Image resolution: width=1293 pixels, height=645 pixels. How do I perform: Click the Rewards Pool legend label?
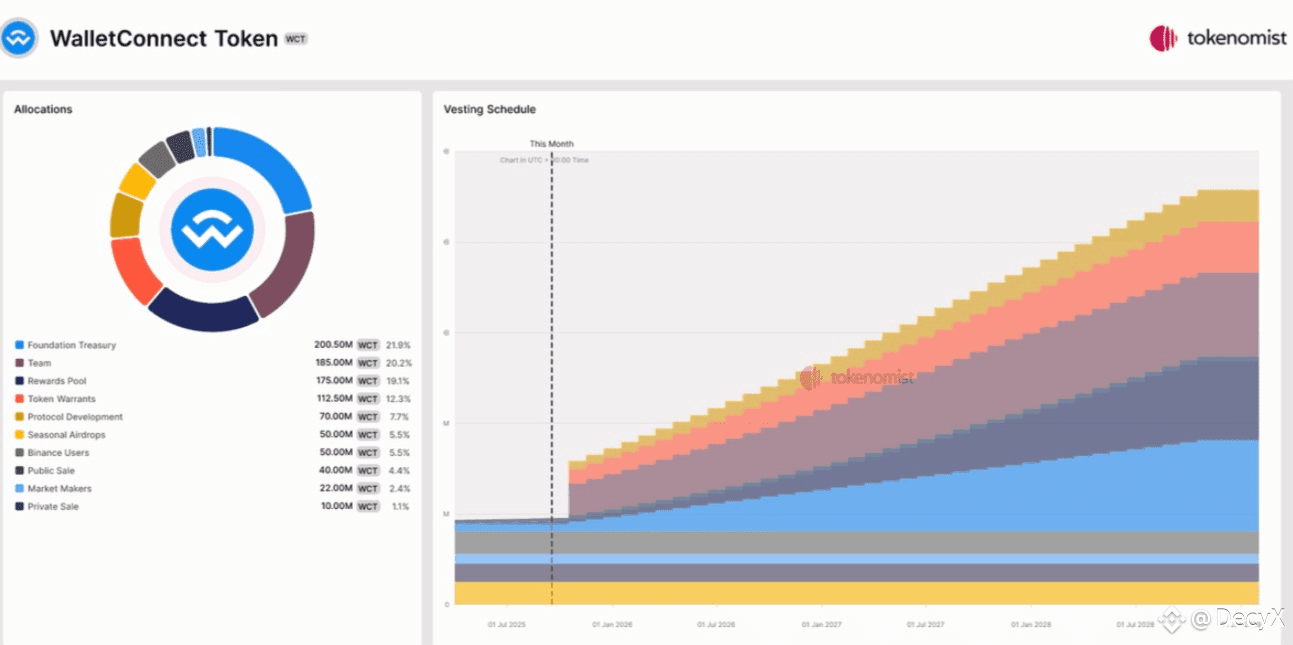[x=57, y=381]
